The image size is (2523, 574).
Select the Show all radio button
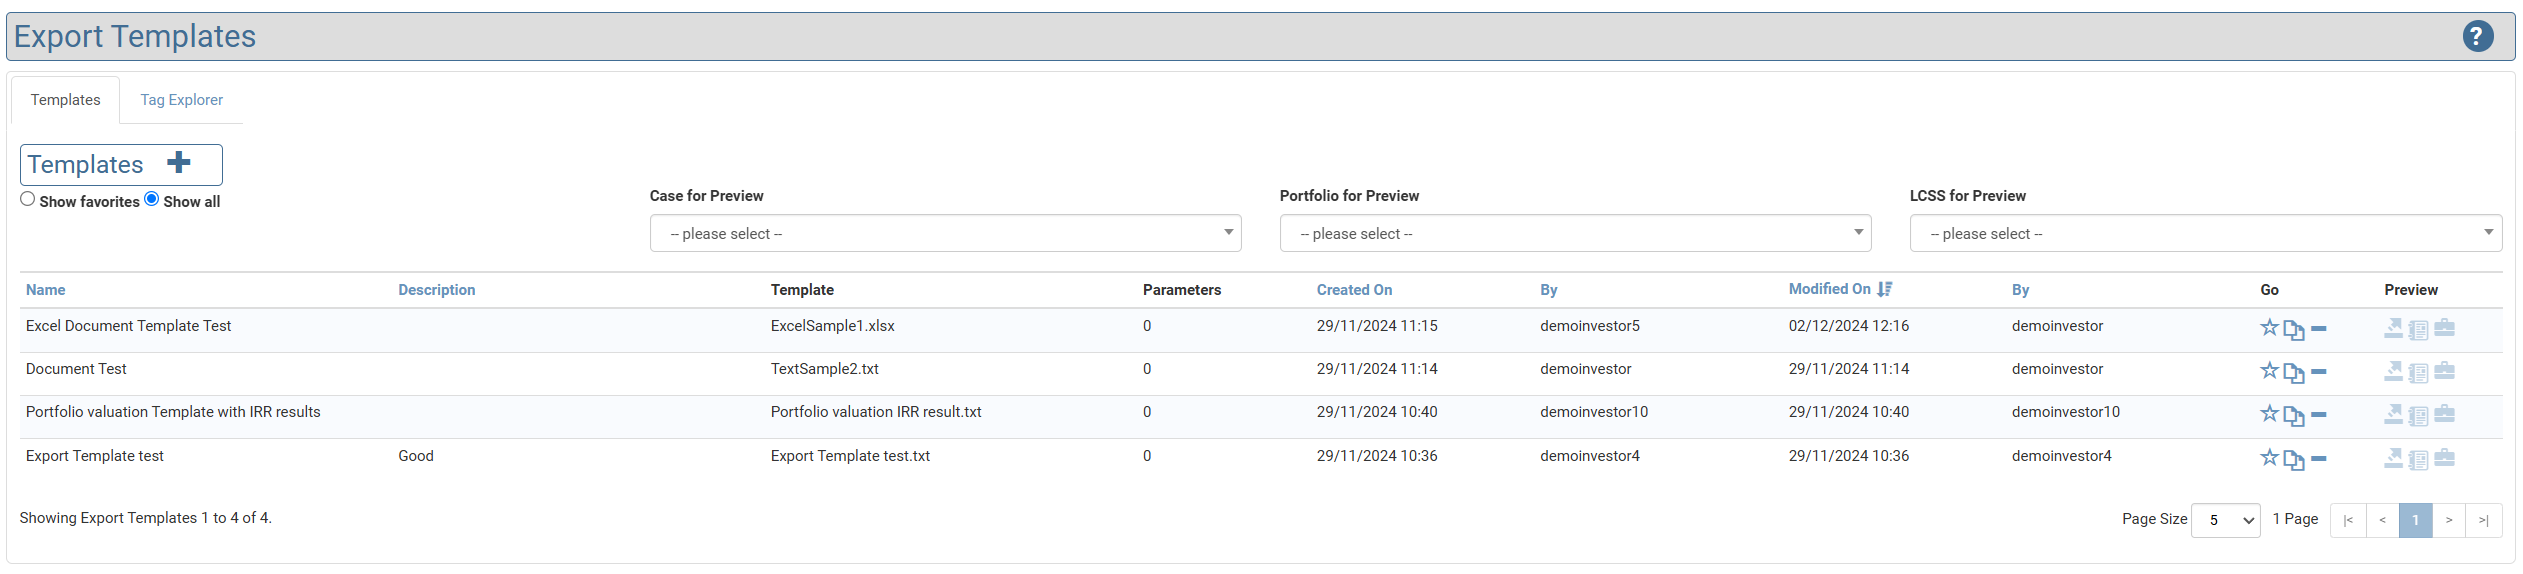[x=152, y=200]
